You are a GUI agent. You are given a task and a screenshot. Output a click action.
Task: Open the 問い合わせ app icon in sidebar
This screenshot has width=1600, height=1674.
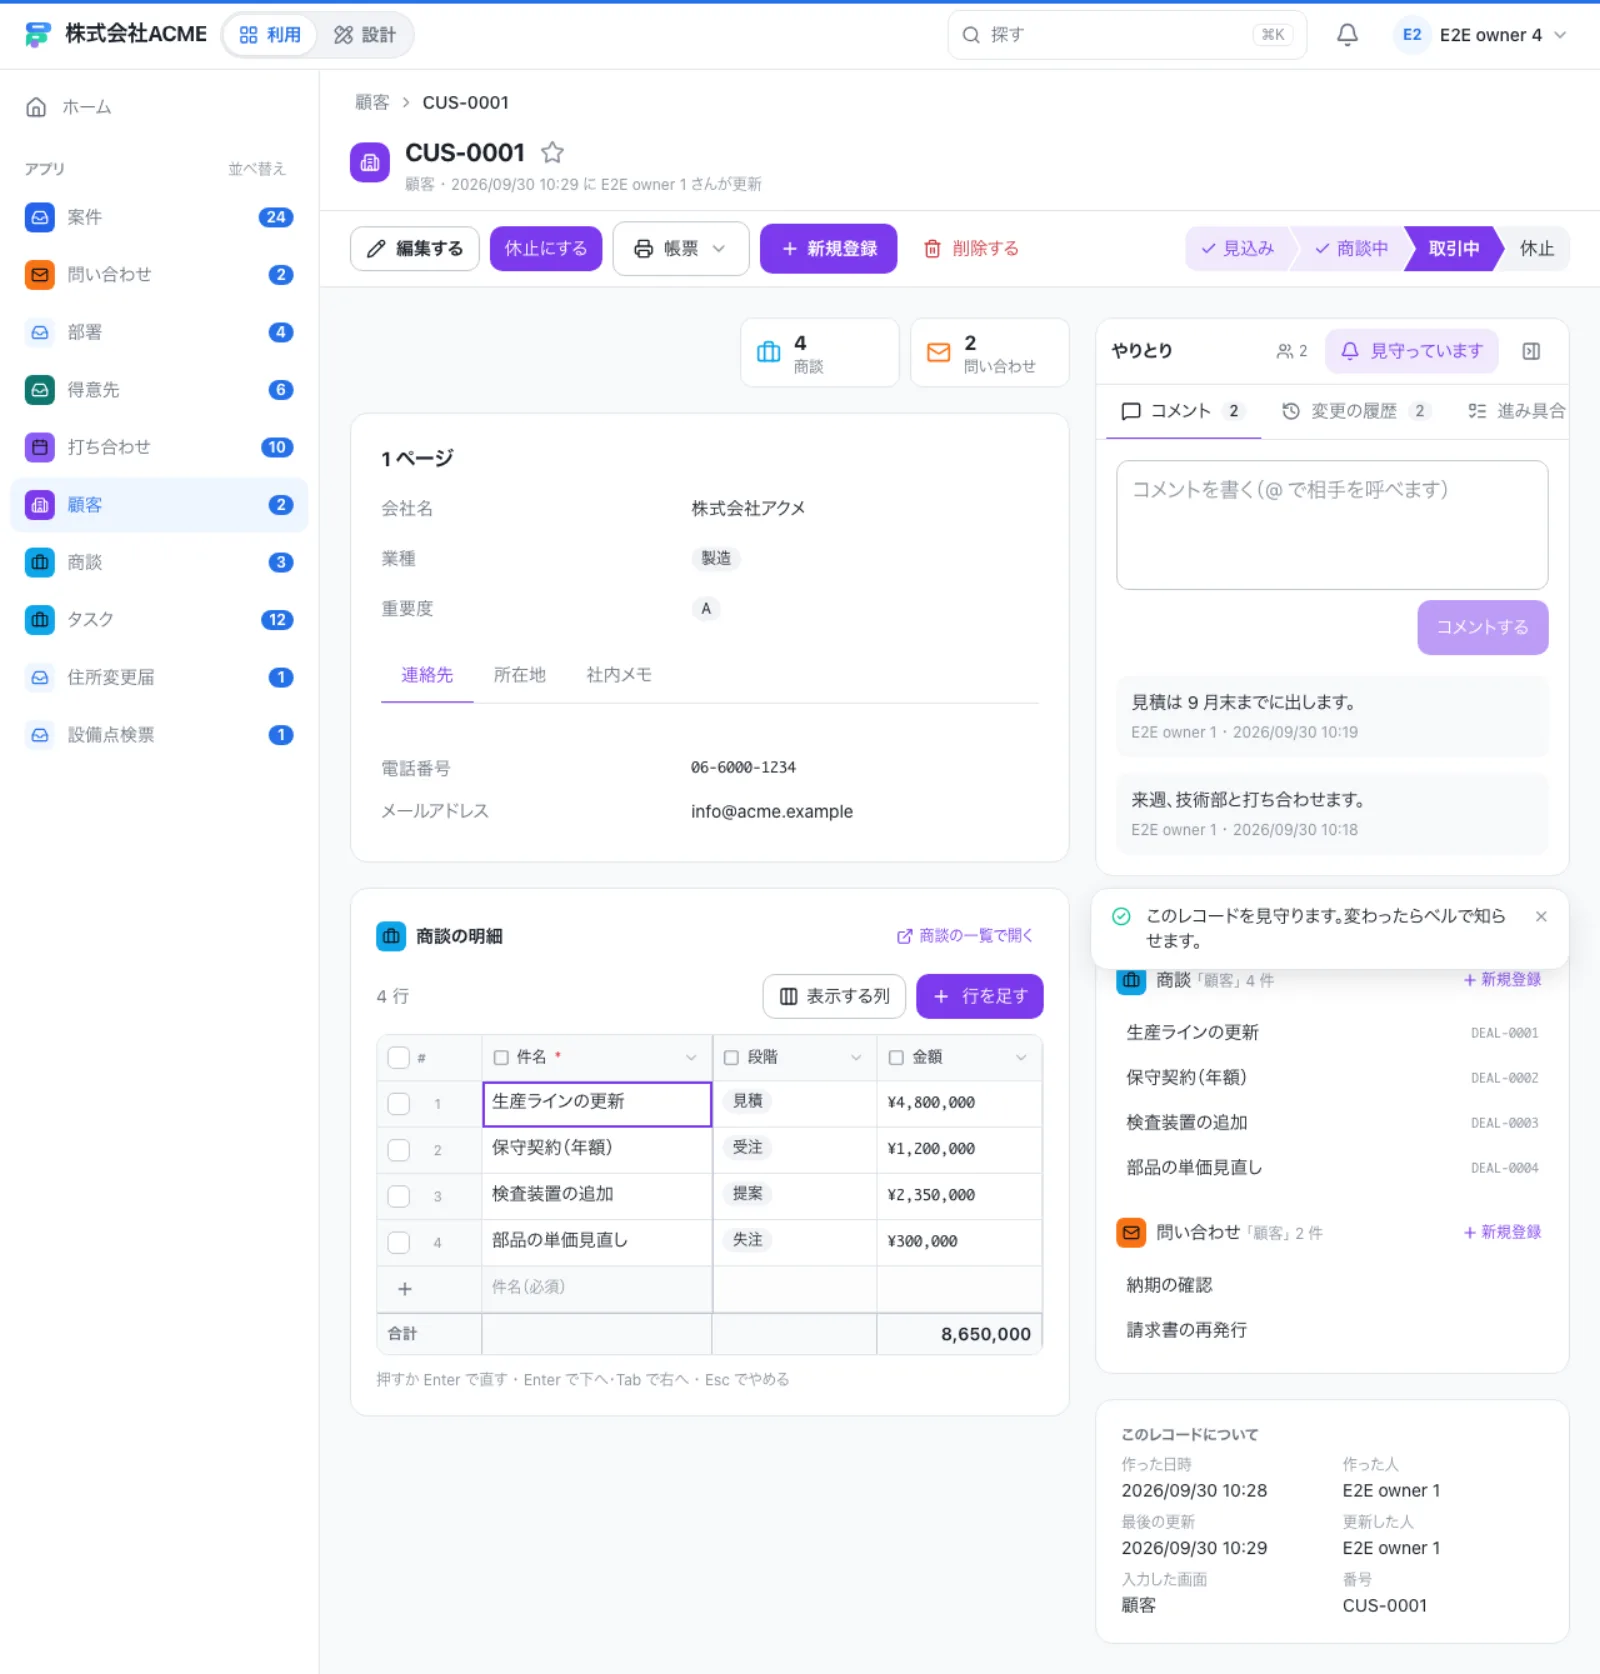pos(40,274)
